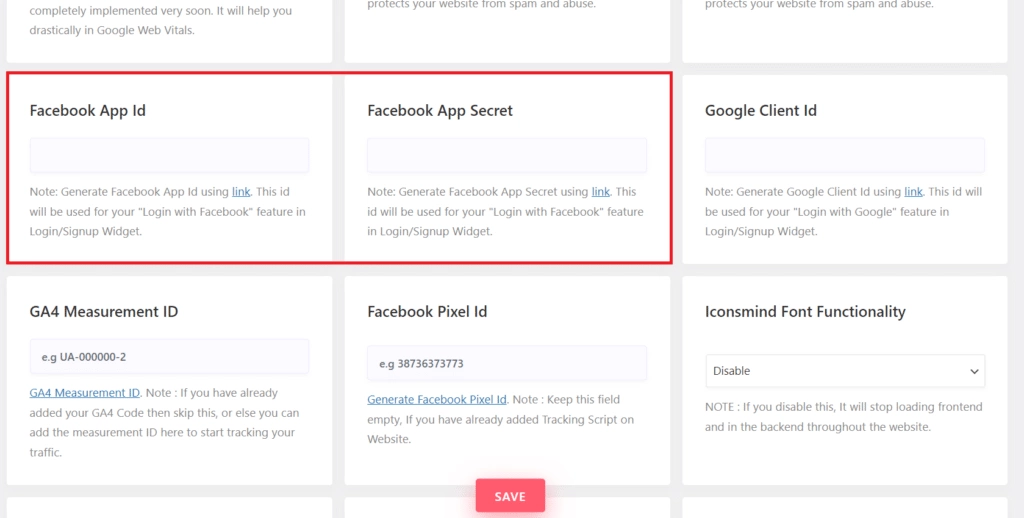
Task: Open the Generate Facebook Pixel Id link
Action: [x=437, y=399]
